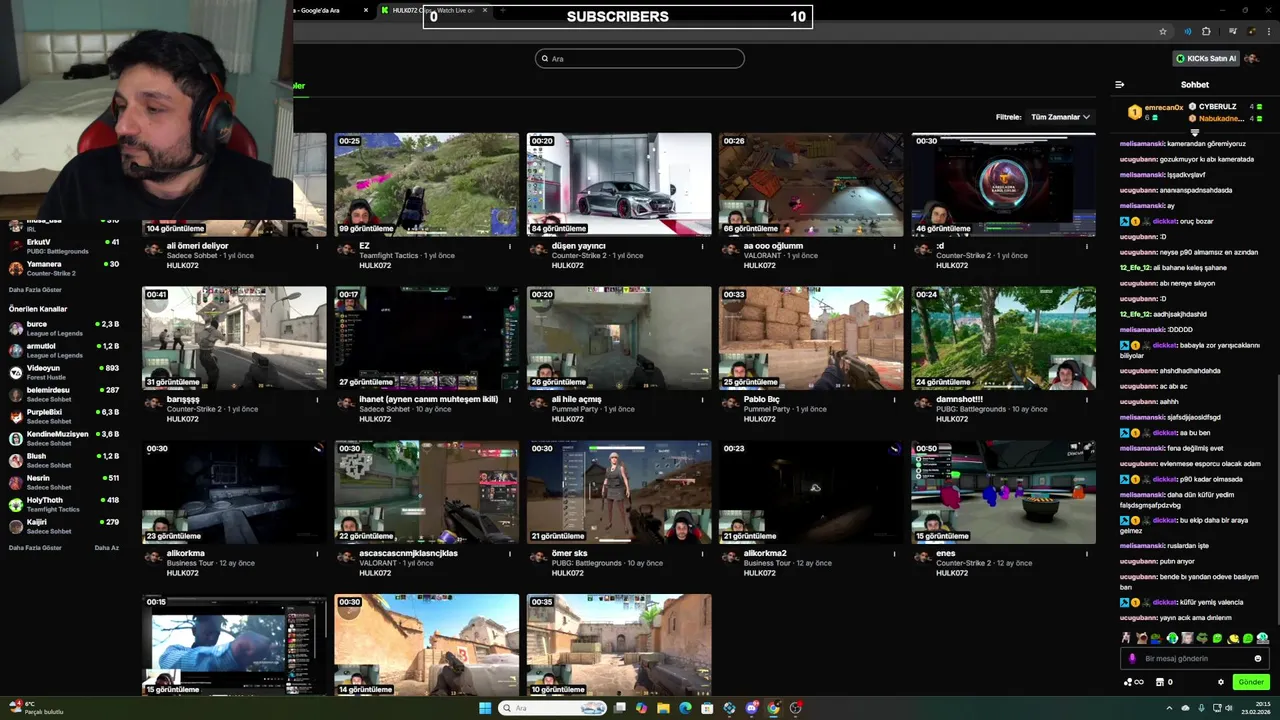
Task: Open Copilot from the taskbar
Action: [x=641, y=708]
